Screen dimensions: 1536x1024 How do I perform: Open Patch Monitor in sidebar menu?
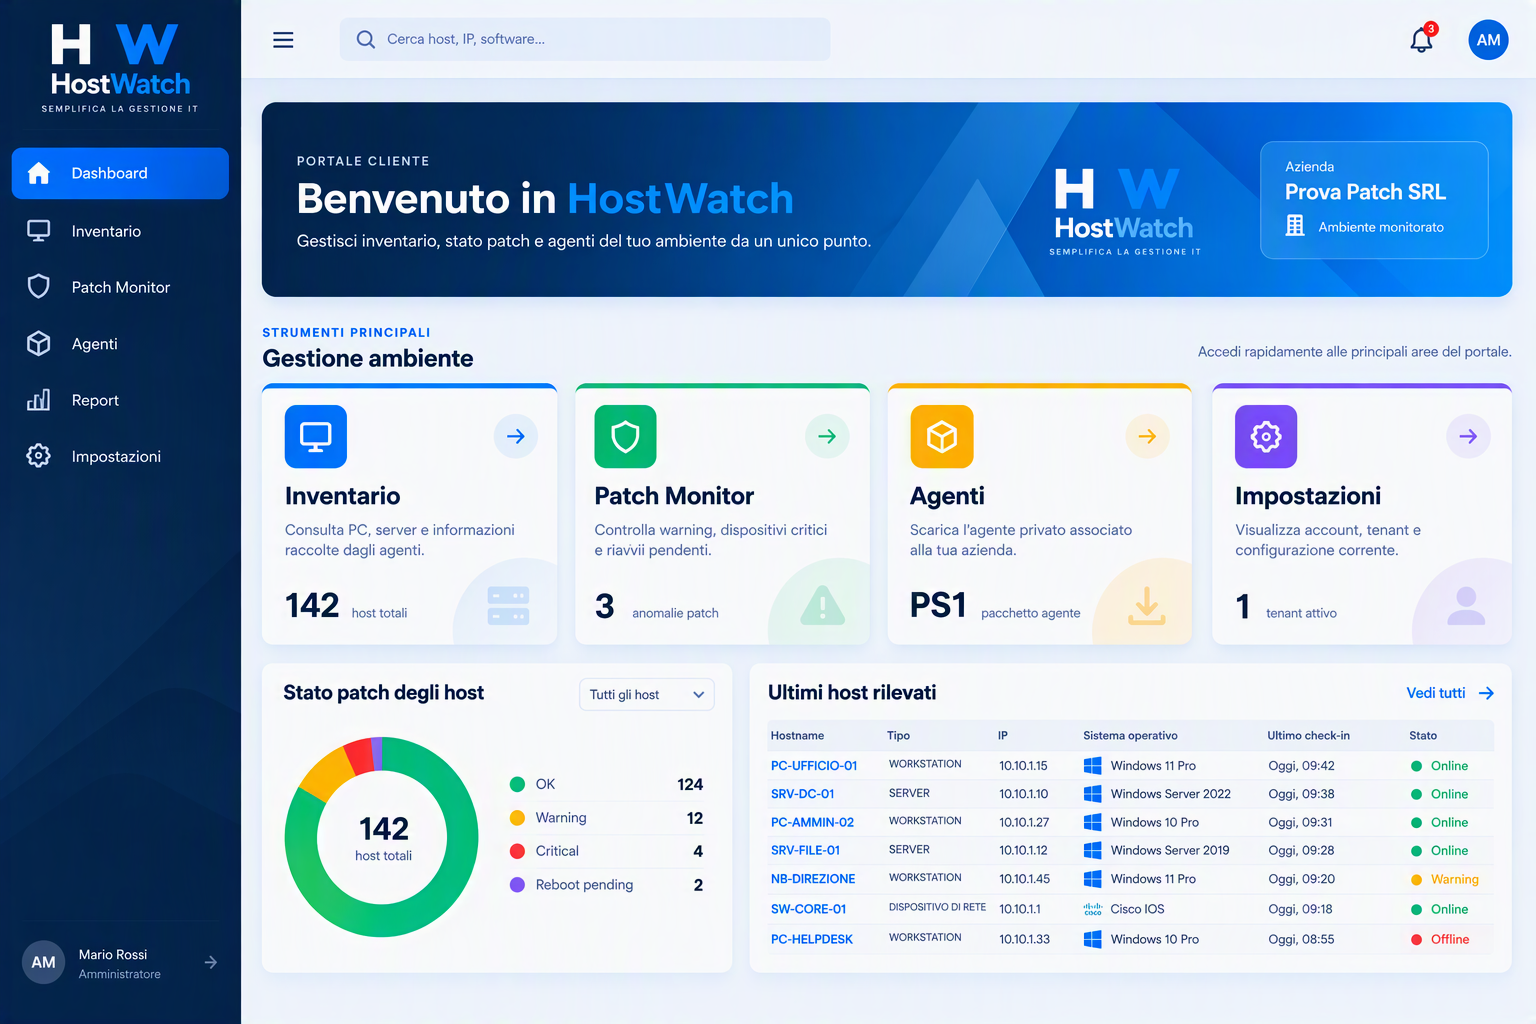tap(120, 287)
